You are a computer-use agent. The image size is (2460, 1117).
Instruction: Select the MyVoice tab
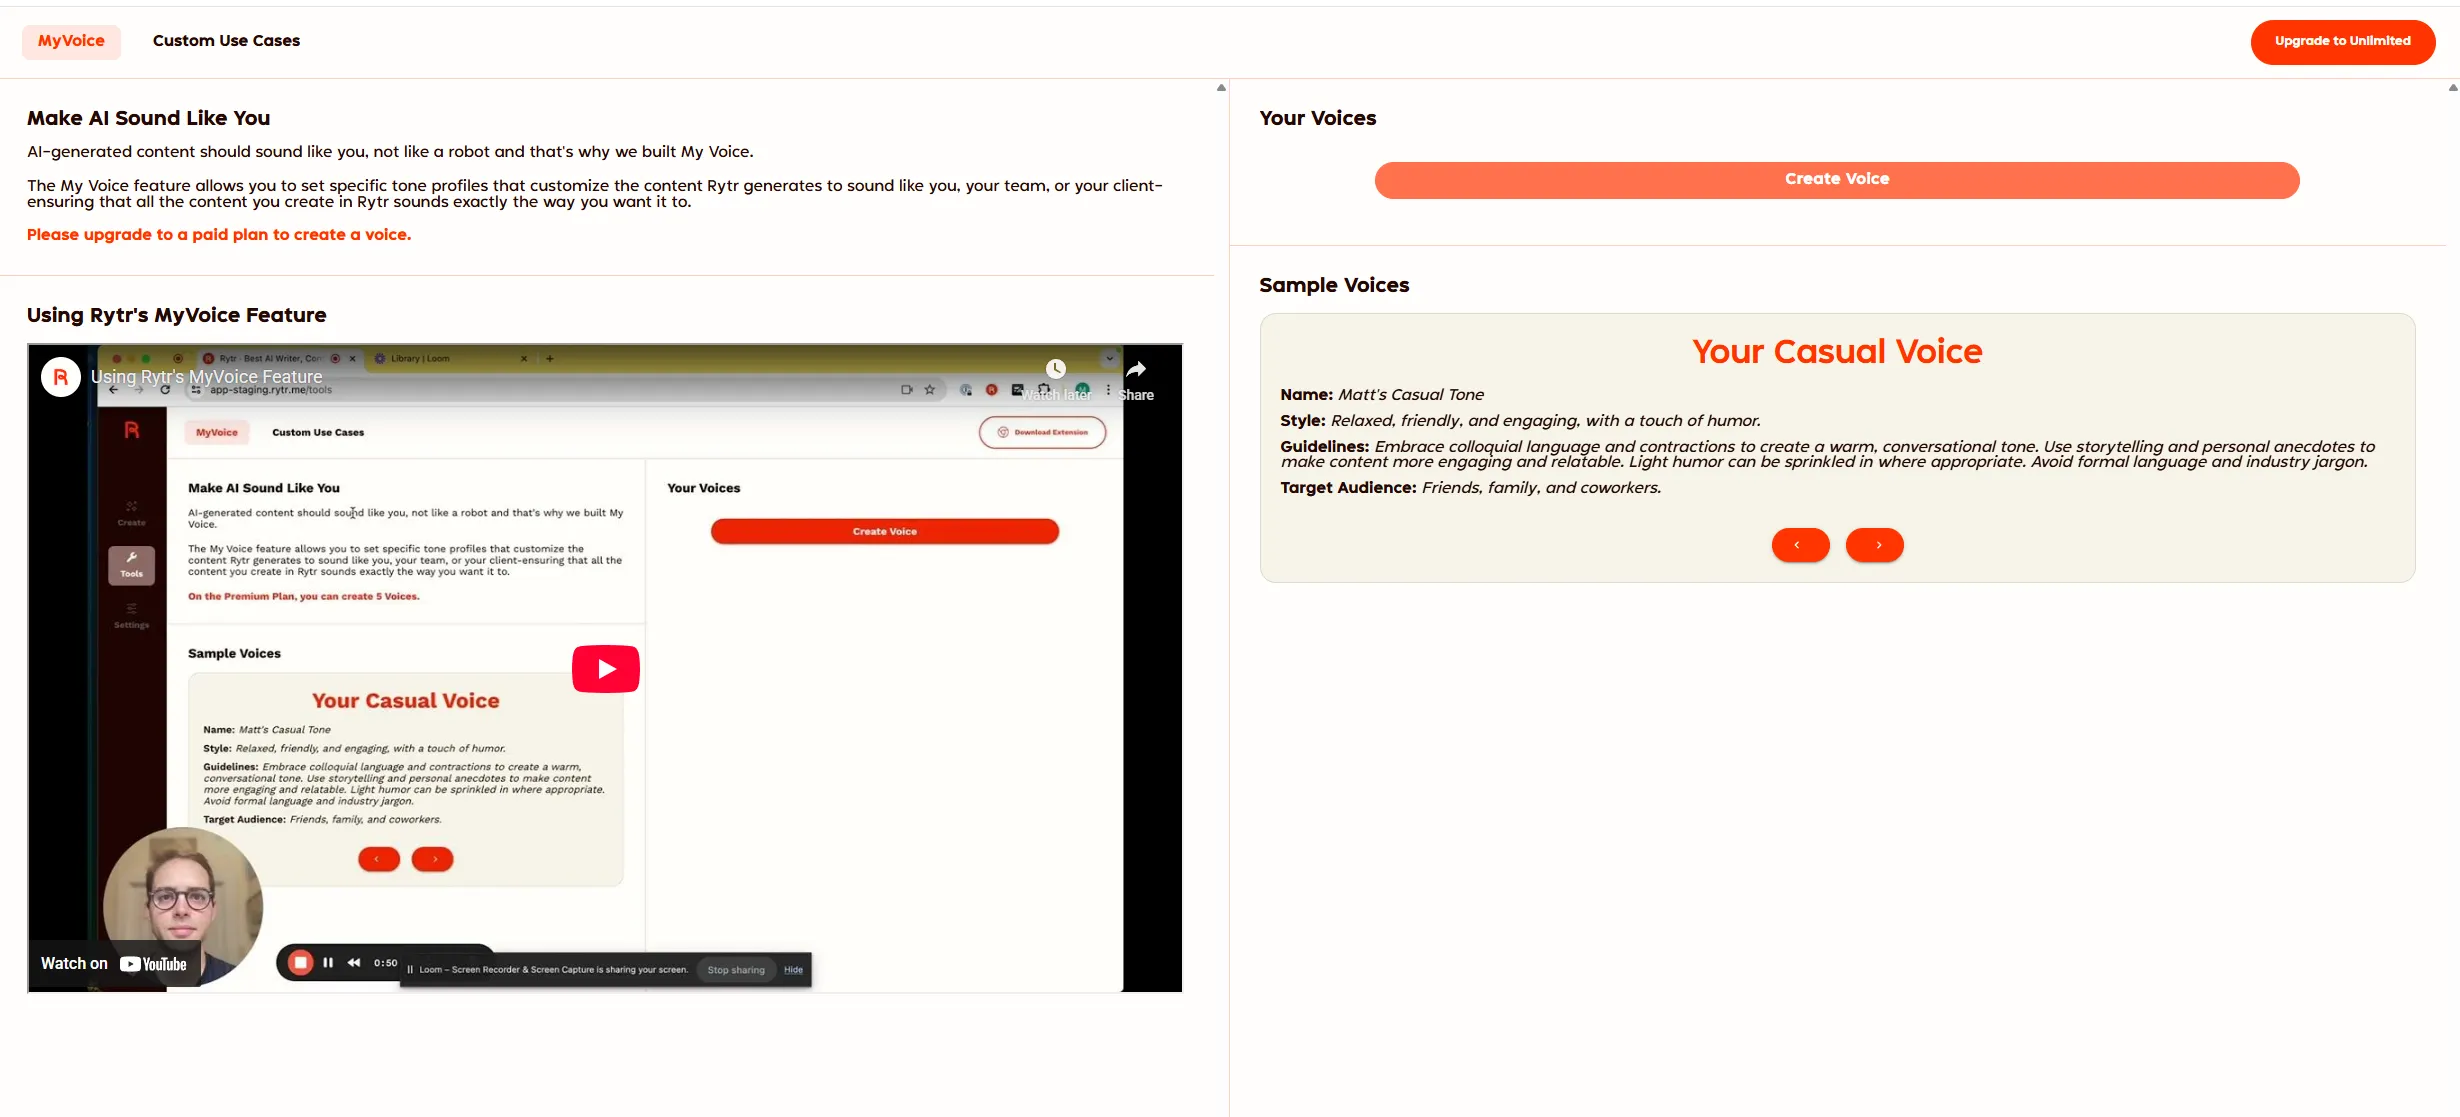click(x=70, y=41)
